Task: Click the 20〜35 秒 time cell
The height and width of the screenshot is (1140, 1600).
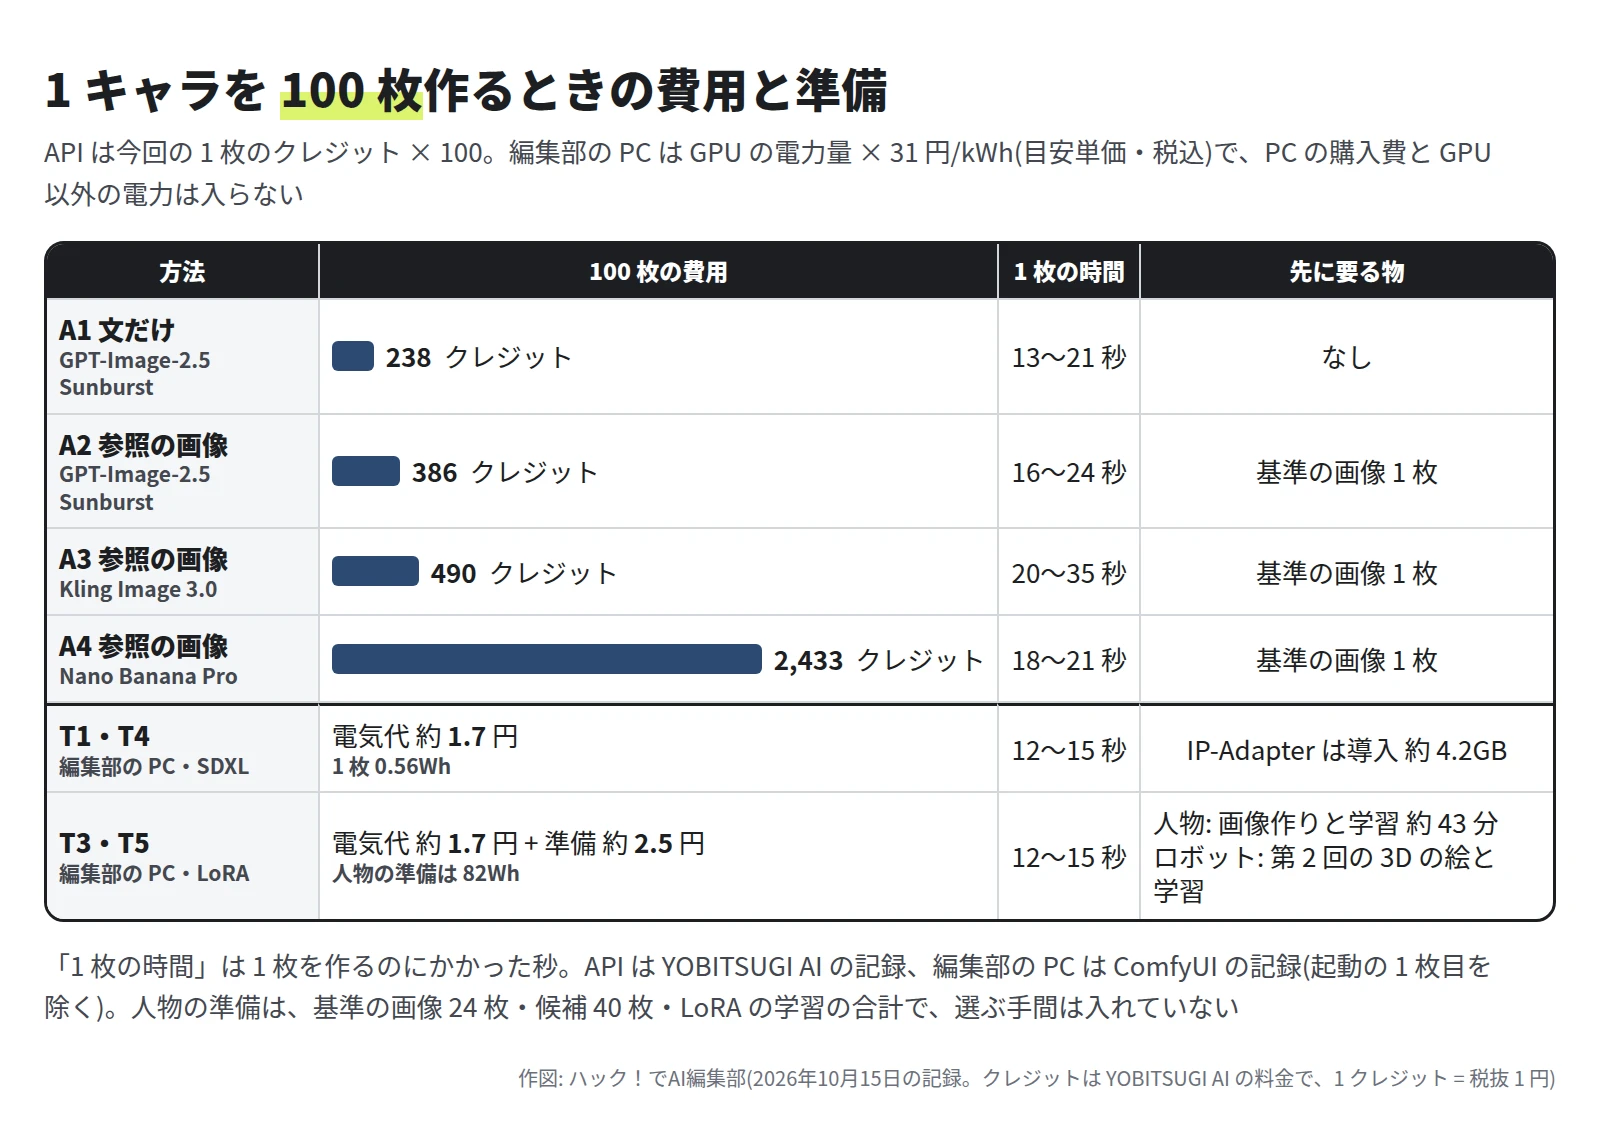Action: point(1069,573)
